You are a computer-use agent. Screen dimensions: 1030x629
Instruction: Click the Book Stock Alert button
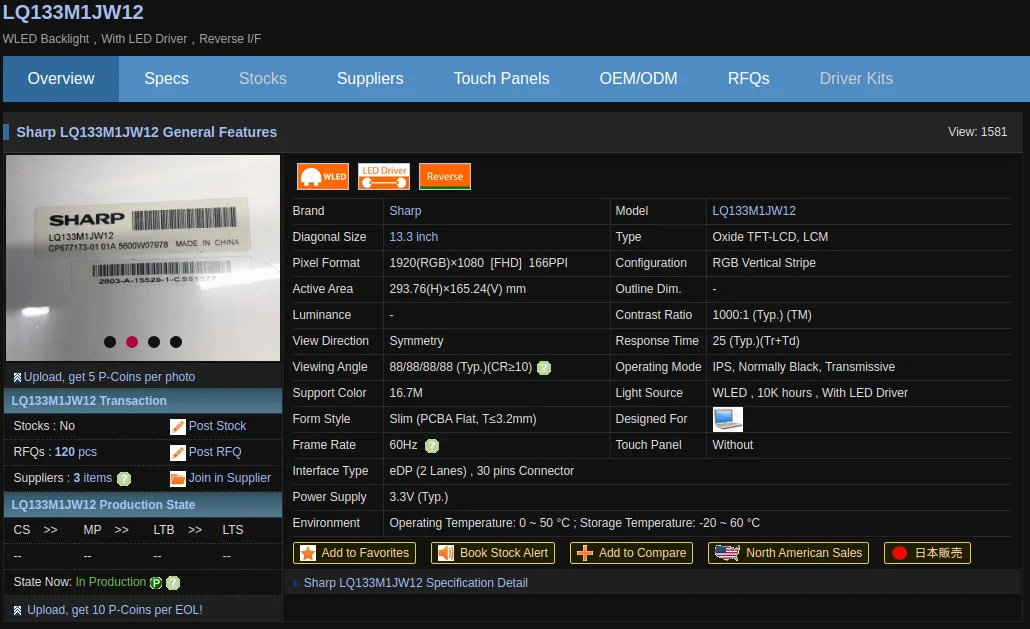click(493, 553)
